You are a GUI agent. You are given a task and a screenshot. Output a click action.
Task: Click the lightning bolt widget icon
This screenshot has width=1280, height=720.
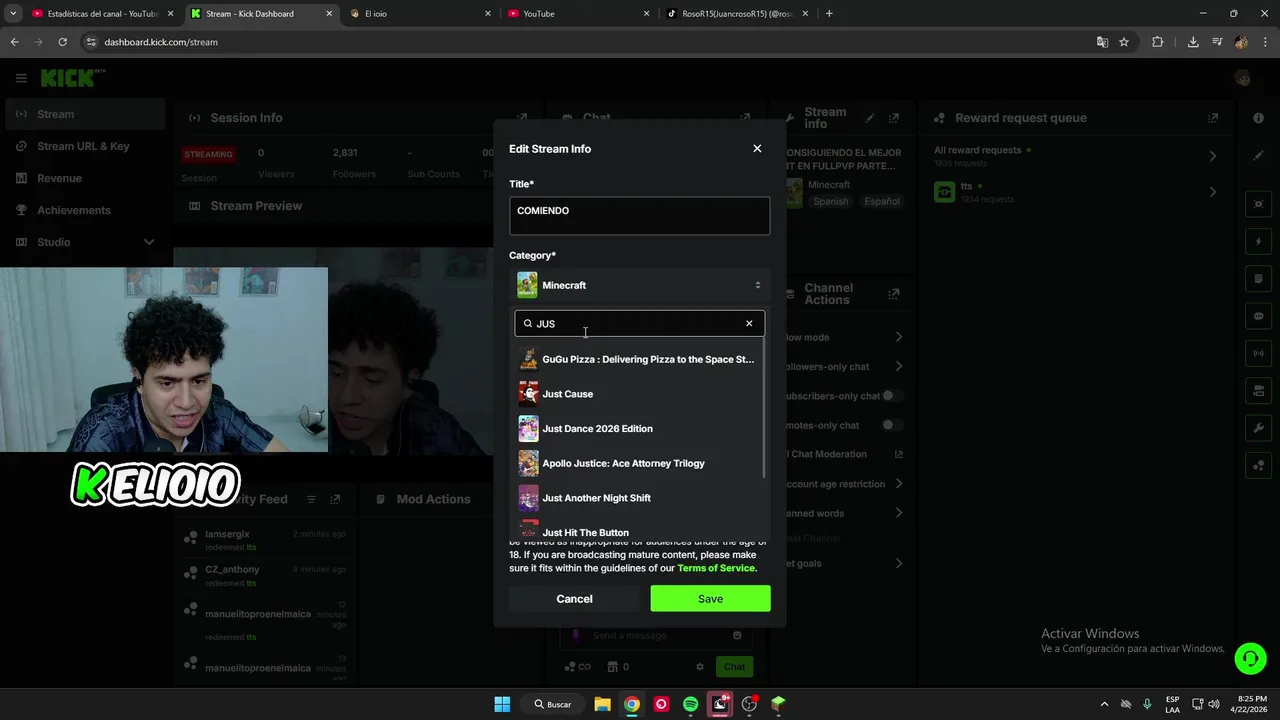coord(1259,242)
